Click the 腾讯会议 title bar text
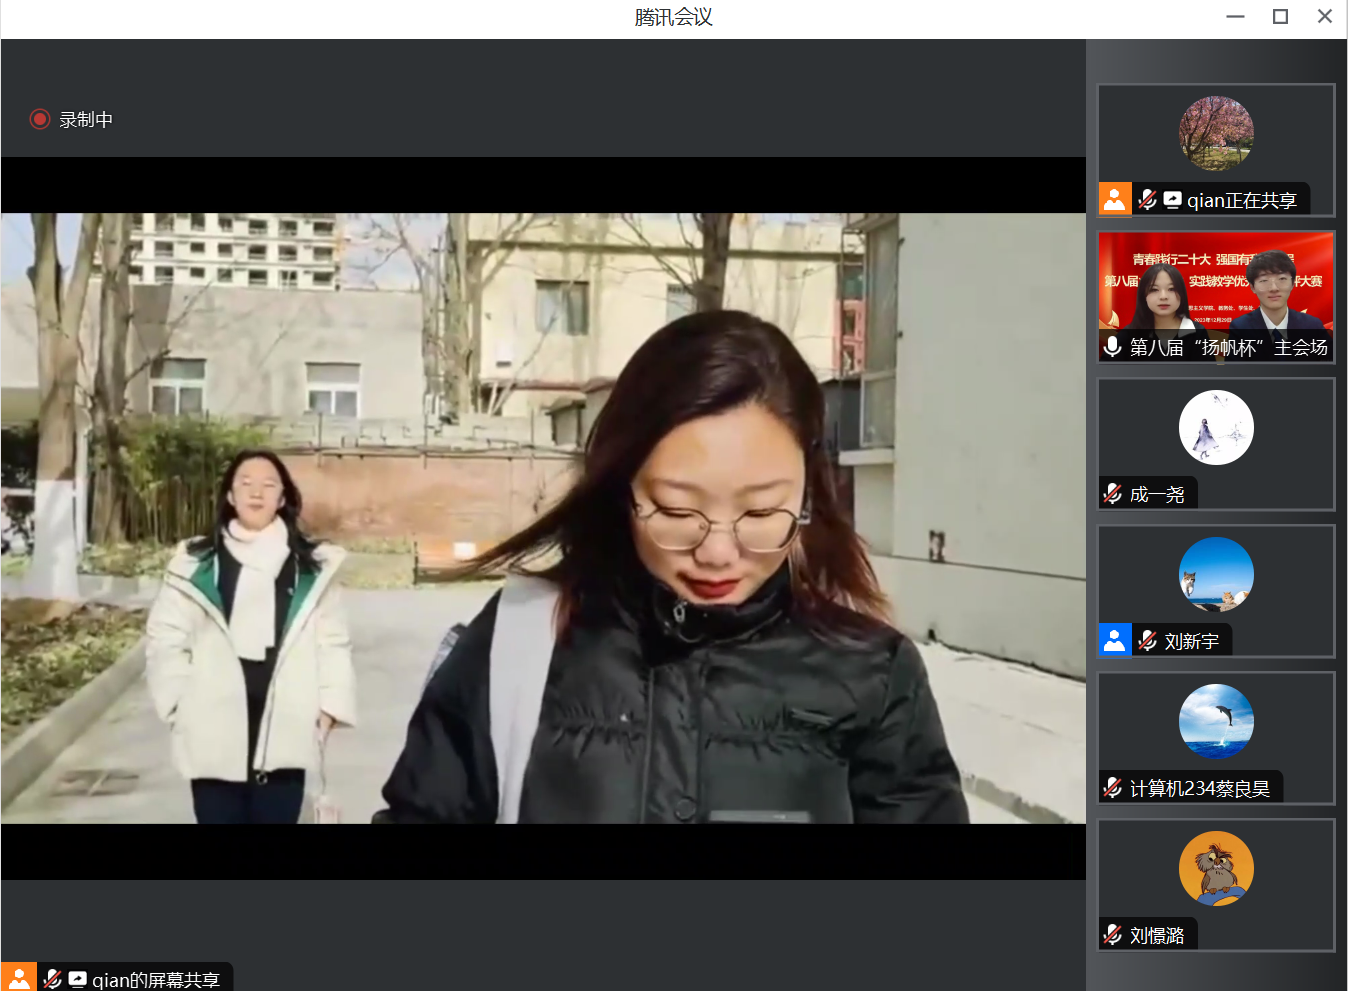1348x991 pixels. pyautogui.click(x=673, y=15)
